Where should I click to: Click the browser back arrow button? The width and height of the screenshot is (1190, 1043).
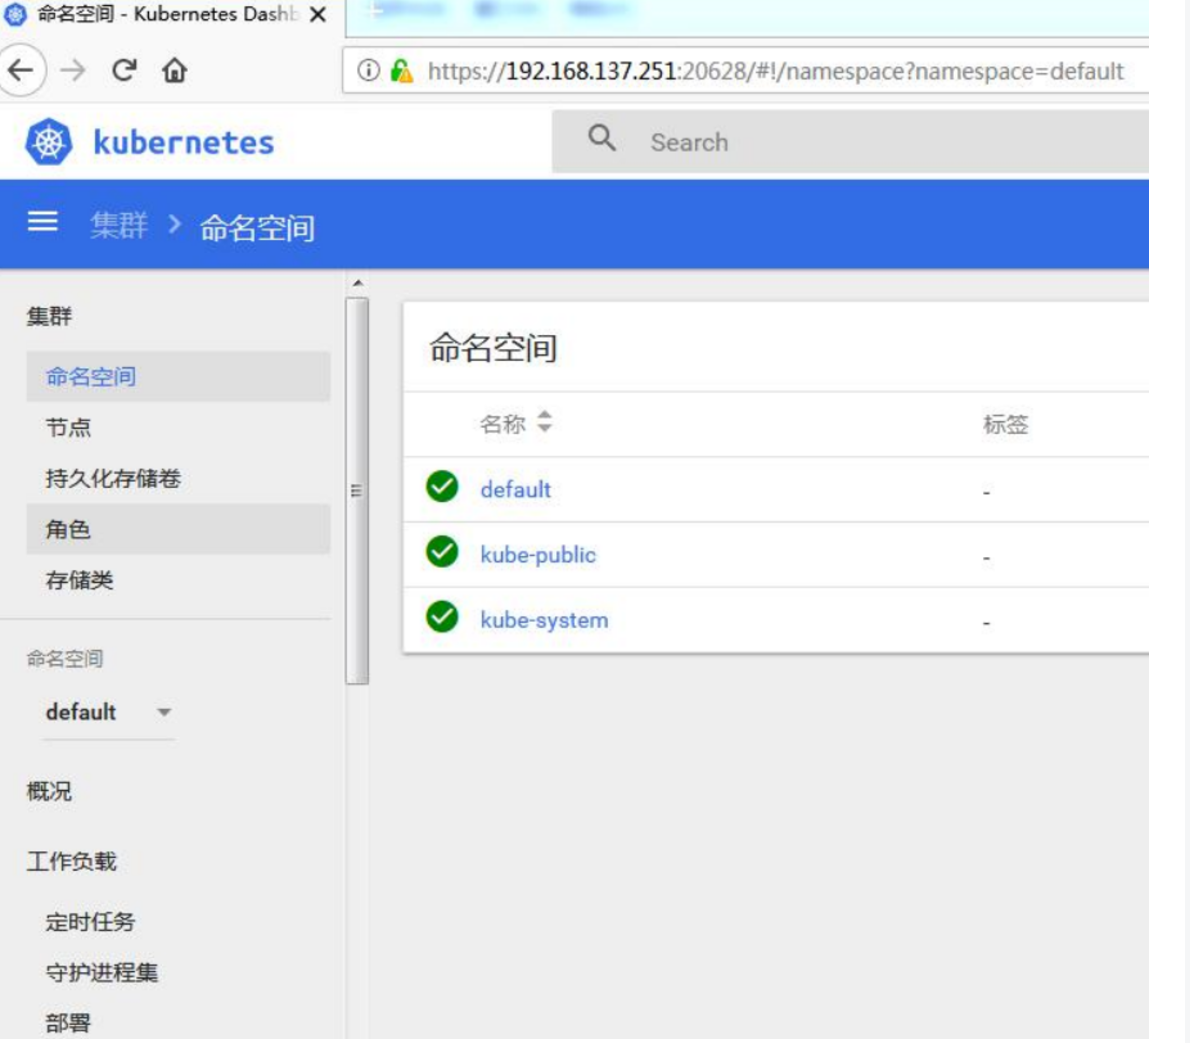20,71
